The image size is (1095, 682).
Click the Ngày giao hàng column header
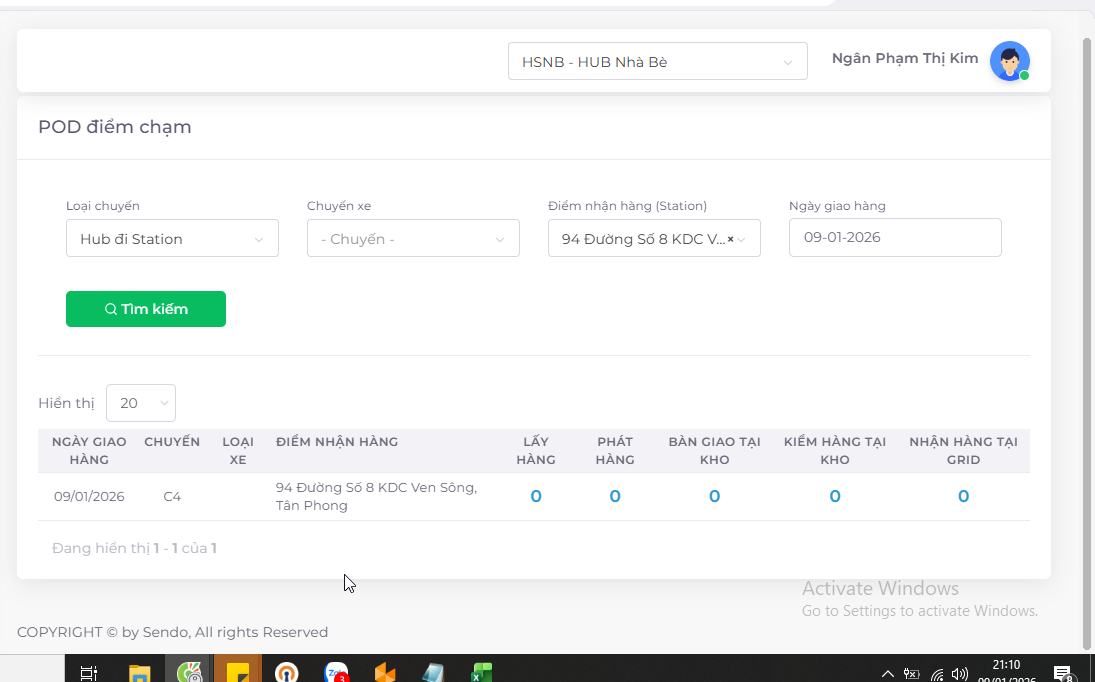click(89, 451)
